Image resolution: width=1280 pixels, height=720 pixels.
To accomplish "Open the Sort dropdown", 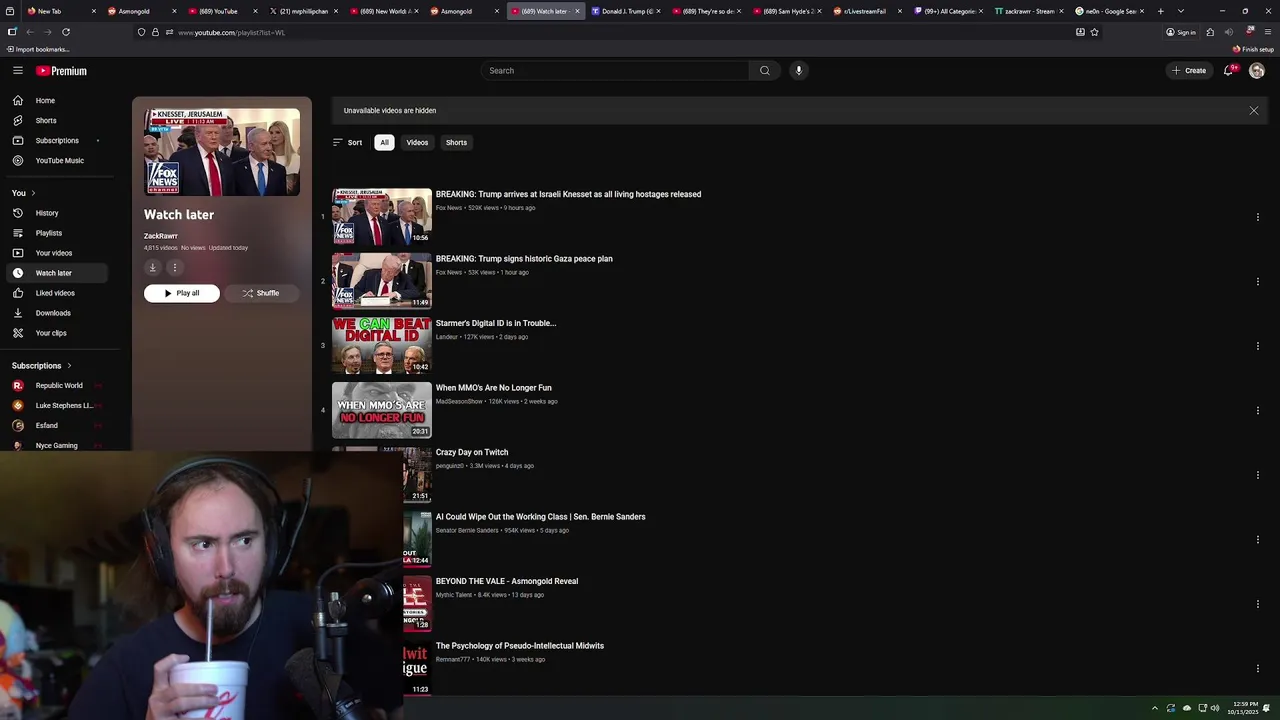I will click(347, 142).
